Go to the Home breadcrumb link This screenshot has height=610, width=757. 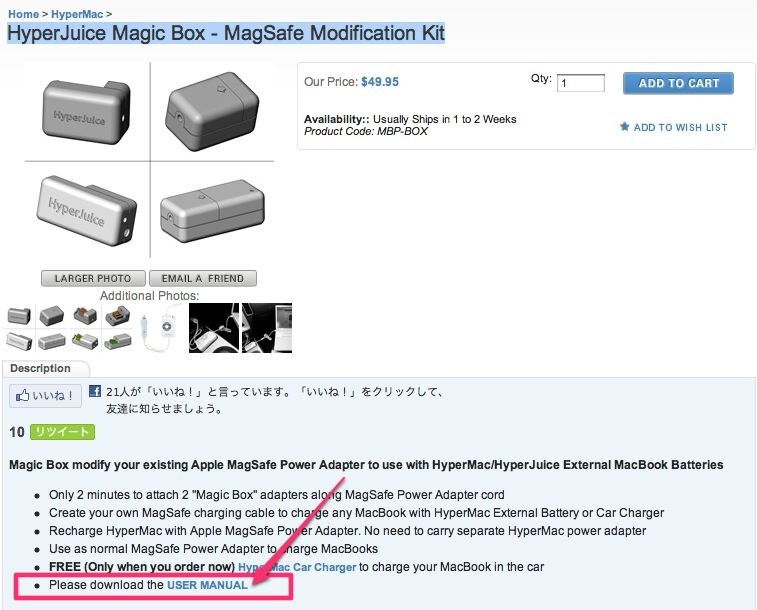coord(24,14)
